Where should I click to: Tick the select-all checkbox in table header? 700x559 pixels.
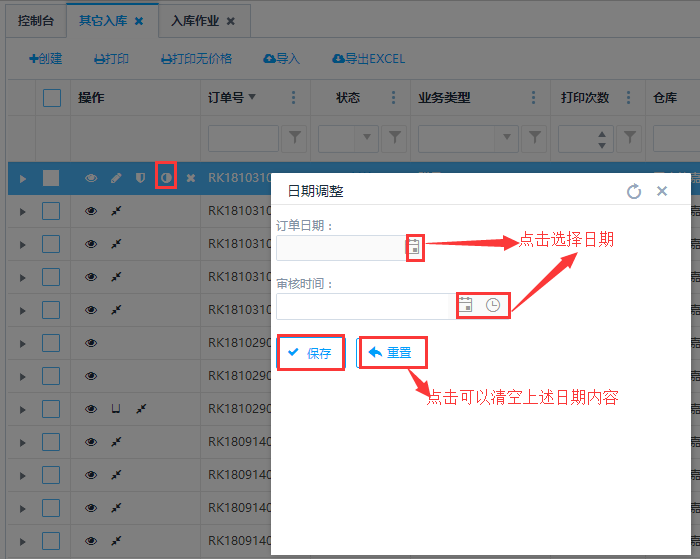52,98
